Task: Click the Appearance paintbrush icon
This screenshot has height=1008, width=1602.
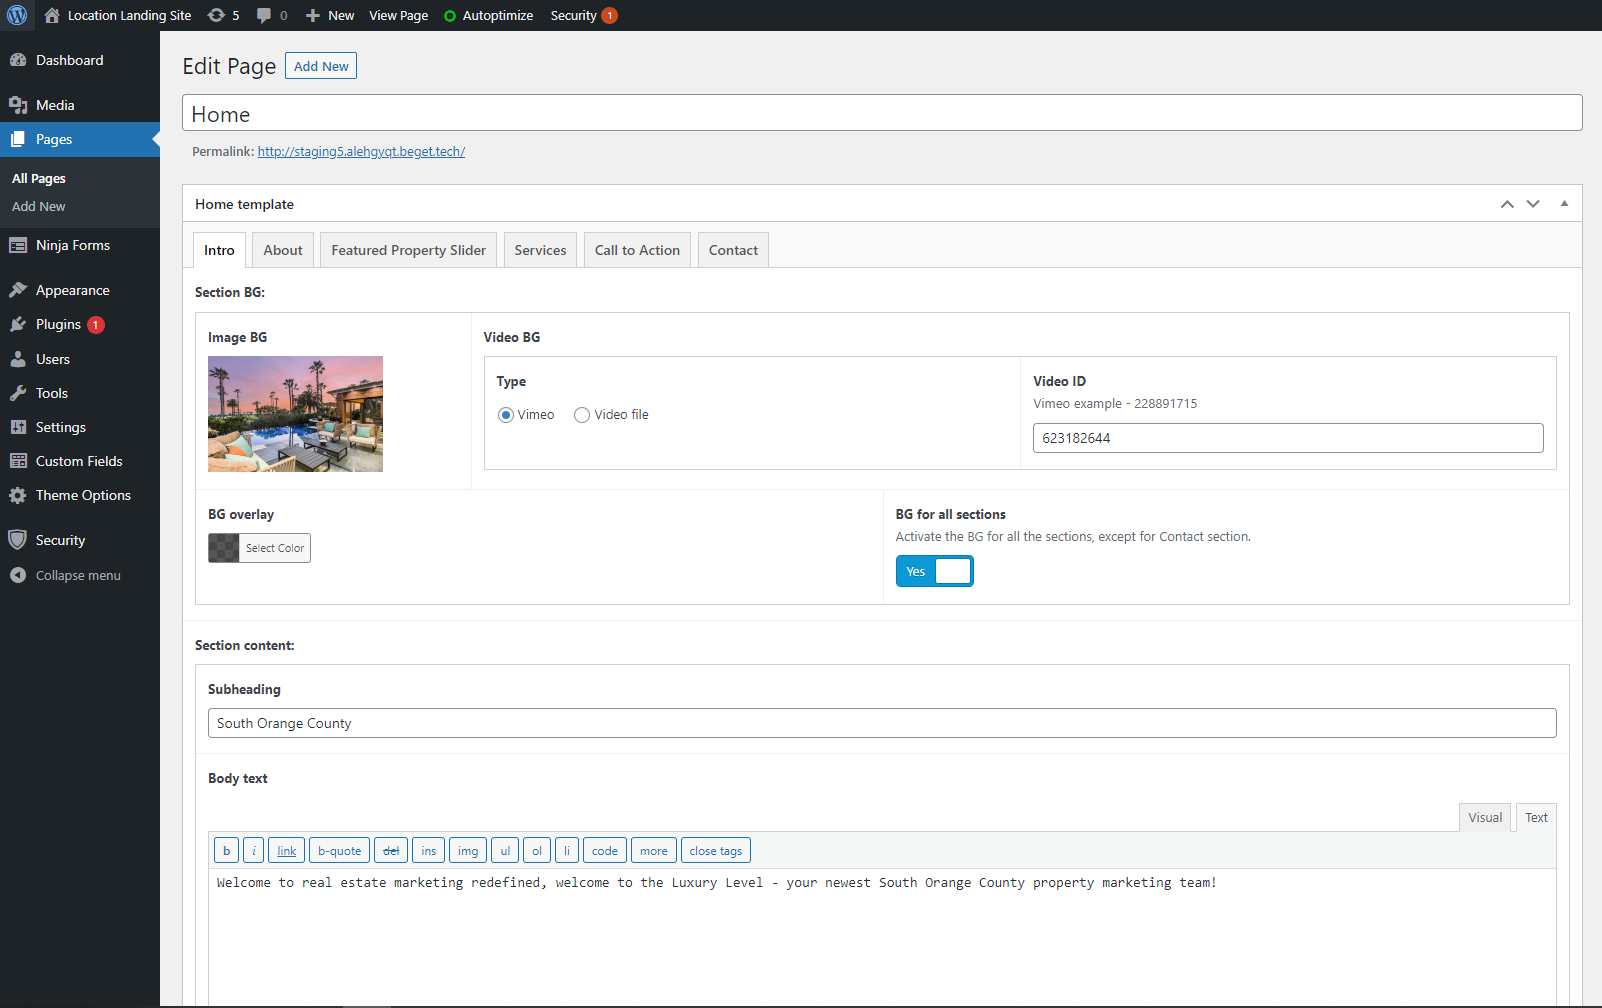Action: click(18, 290)
